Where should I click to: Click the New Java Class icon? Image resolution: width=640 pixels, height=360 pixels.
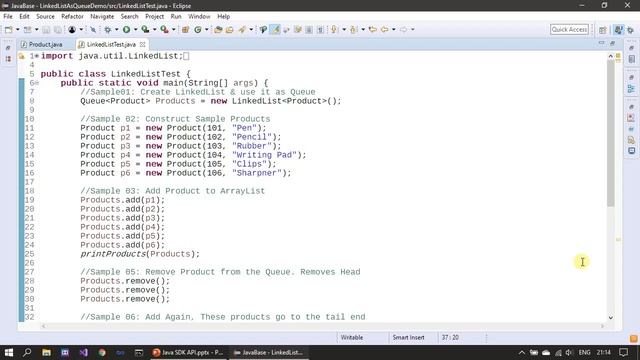point(198,29)
